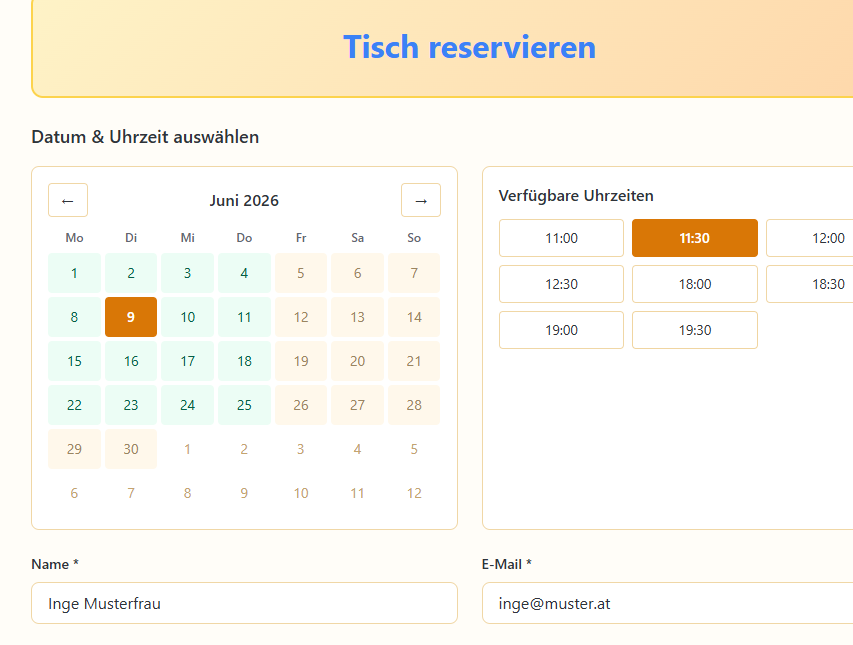Select June 25 as reservation date

(244, 405)
